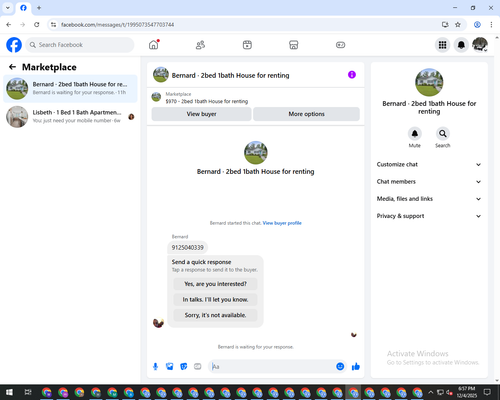Choose a sticker icon
The width and height of the screenshot is (500, 400).
click(x=184, y=367)
